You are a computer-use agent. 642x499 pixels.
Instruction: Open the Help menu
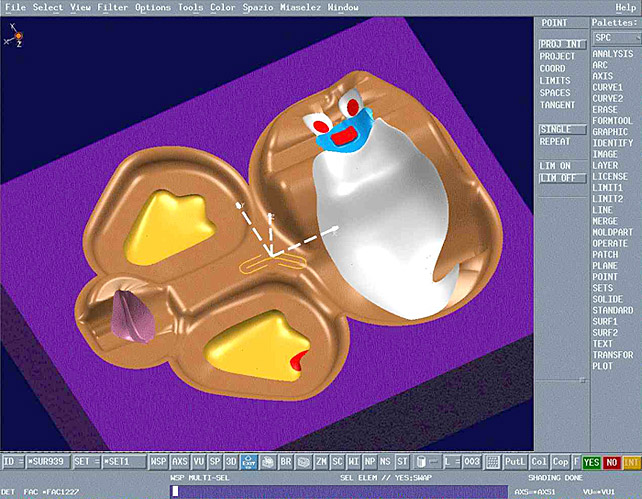tap(626, 7)
